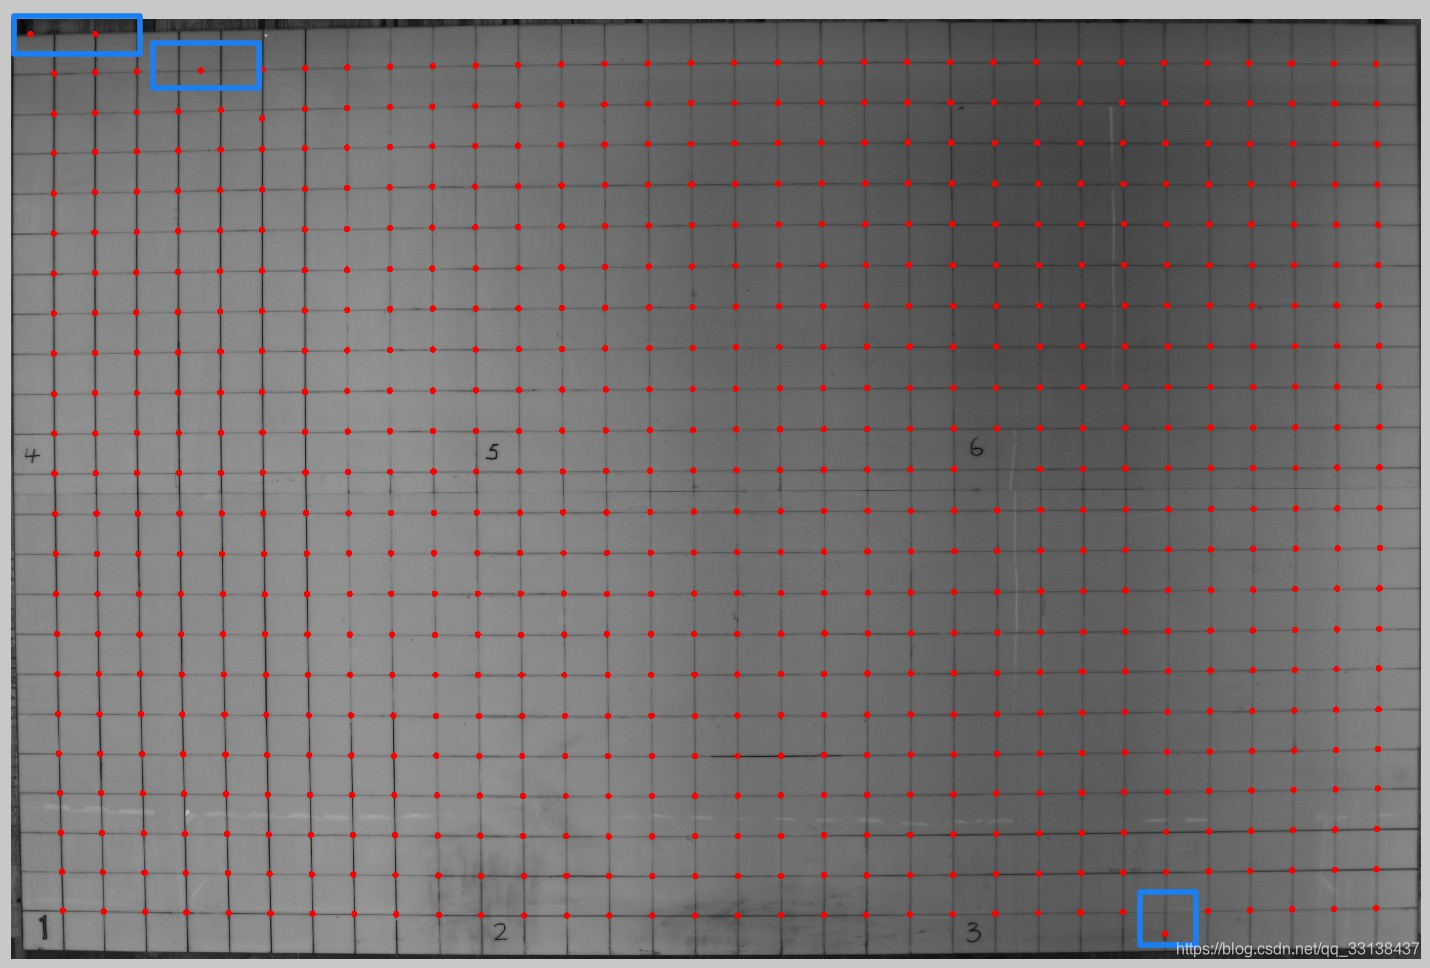Point at the handwritten number 5
Viewport: 1430px width, 968px height.
tap(492, 451)
